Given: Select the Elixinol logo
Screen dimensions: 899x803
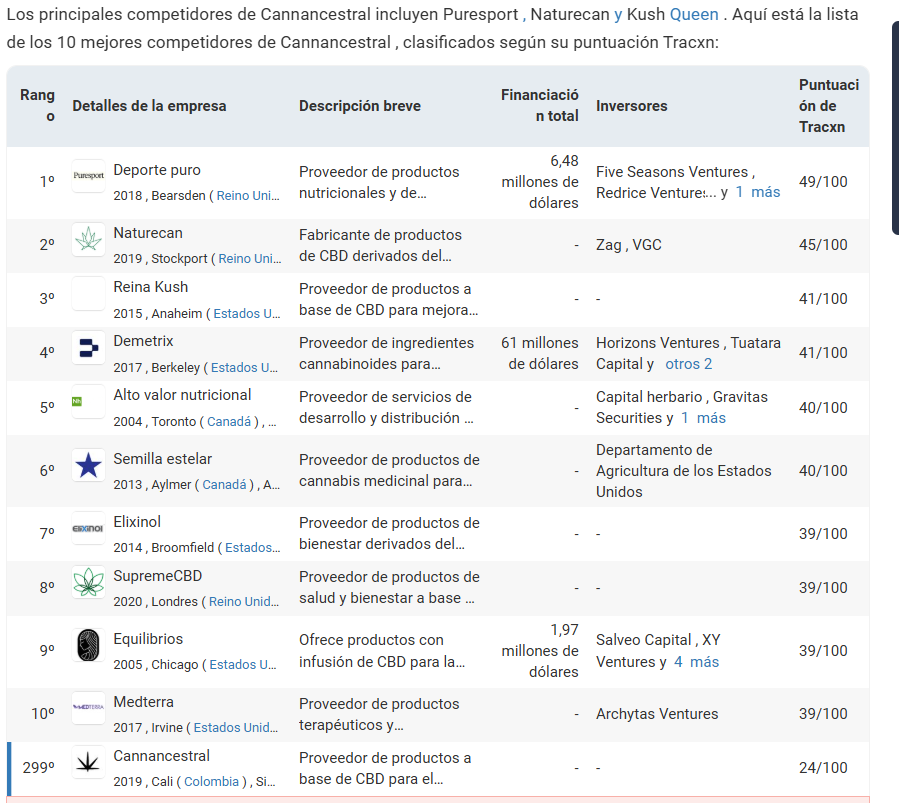Looking at the screenshot, I should coord(88,528).
